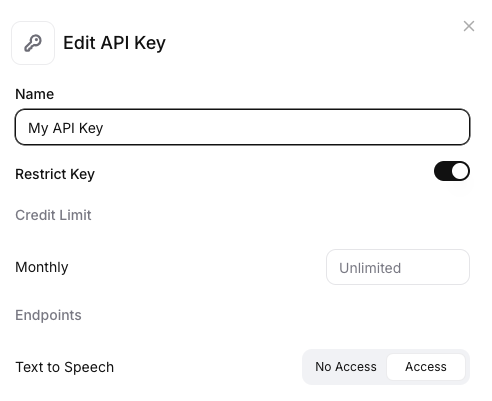Disable the Restrict Key toggle
The width and height of the screenshot is (492, 401).
(452, 171)
